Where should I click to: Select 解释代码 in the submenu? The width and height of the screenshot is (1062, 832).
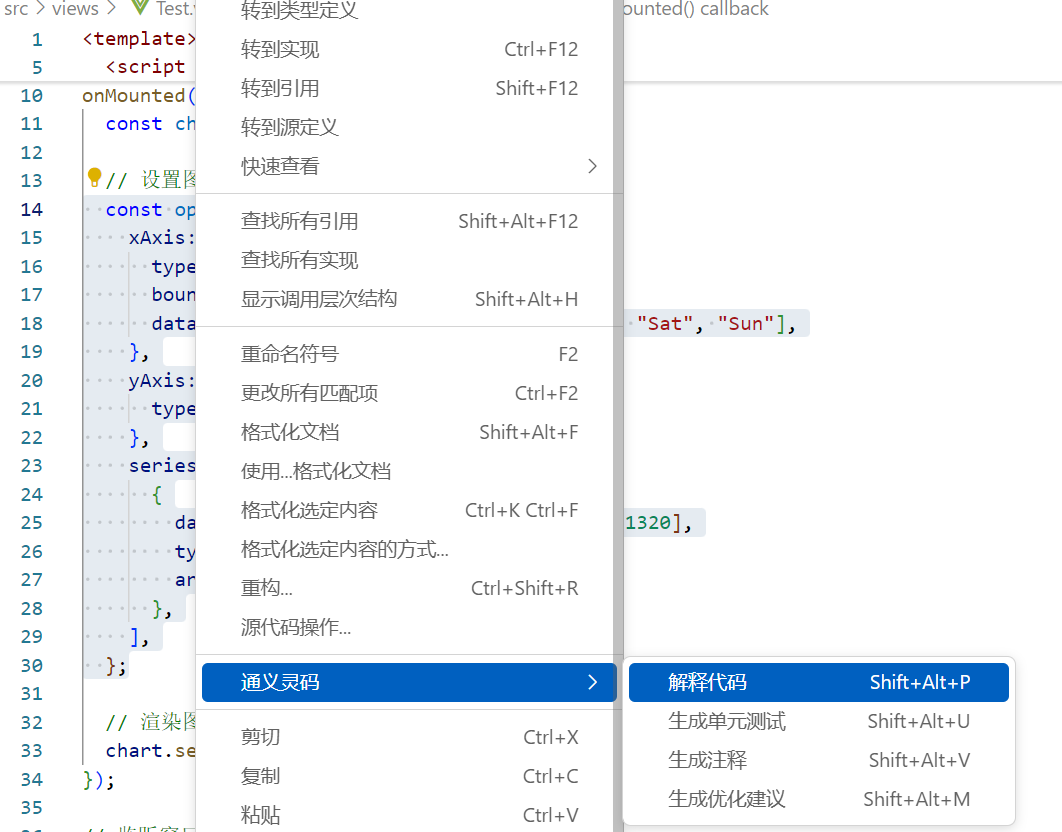coord(819,682)
